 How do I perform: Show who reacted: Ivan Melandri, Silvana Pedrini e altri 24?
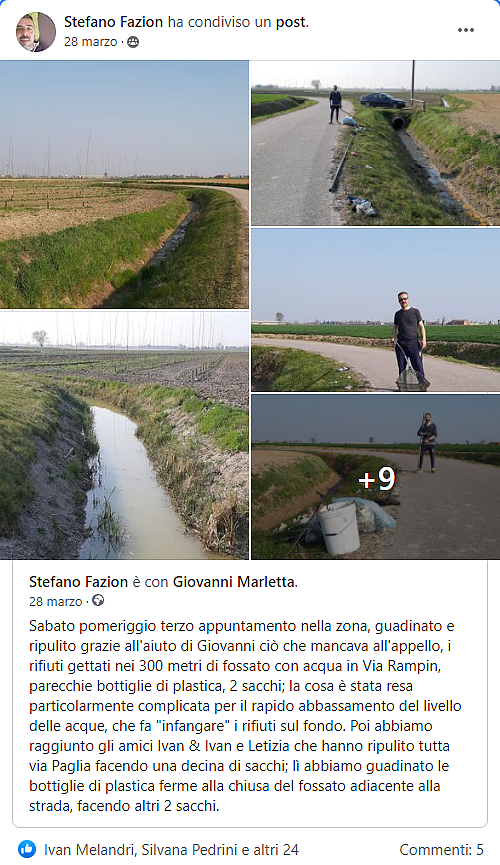tap(172, 850)
